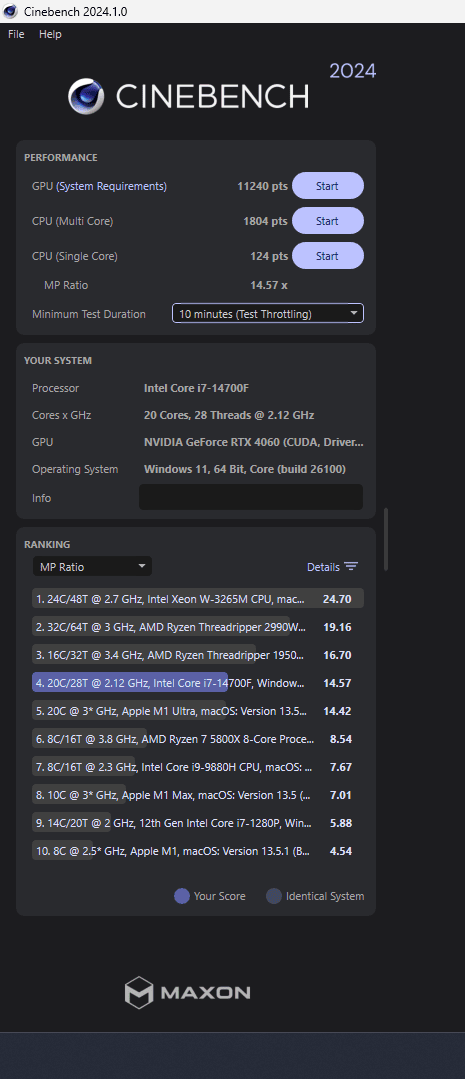Click the 7.67 ranking score
Viewport: 465px width, 1079px height.
[x=340, y=767]
